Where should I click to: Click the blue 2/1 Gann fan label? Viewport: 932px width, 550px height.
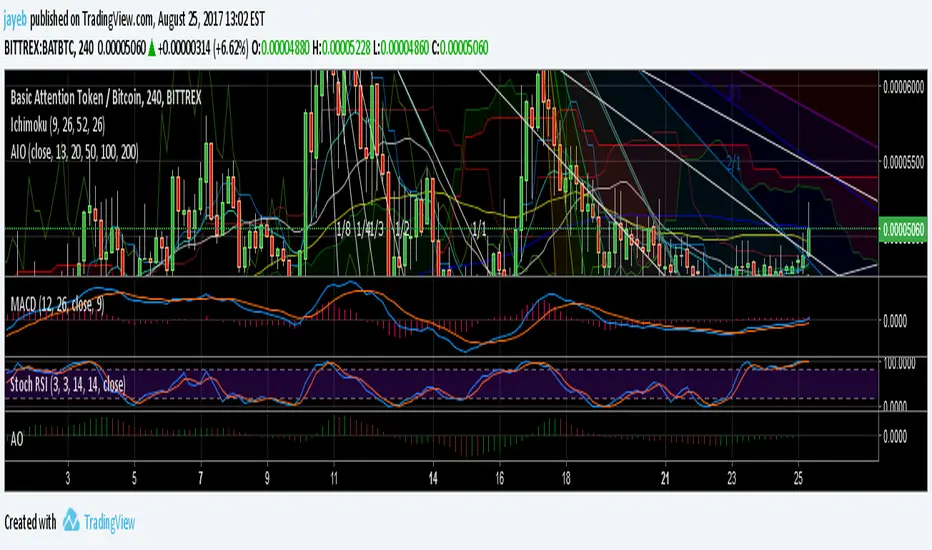[733, 163]
